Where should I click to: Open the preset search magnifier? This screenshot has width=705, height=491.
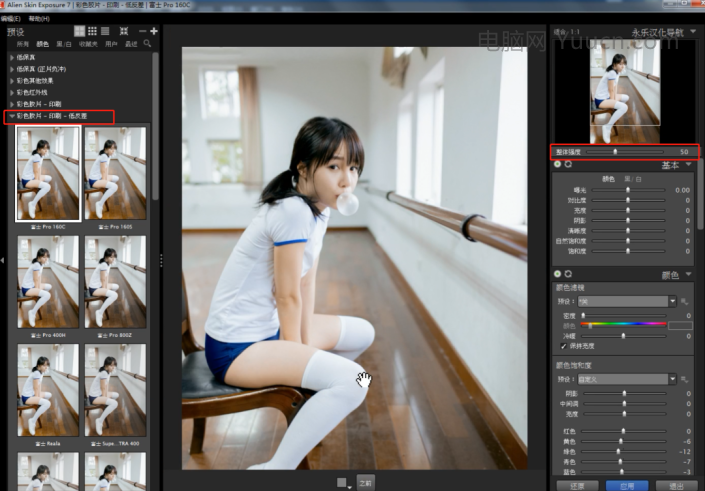(148, 44)
